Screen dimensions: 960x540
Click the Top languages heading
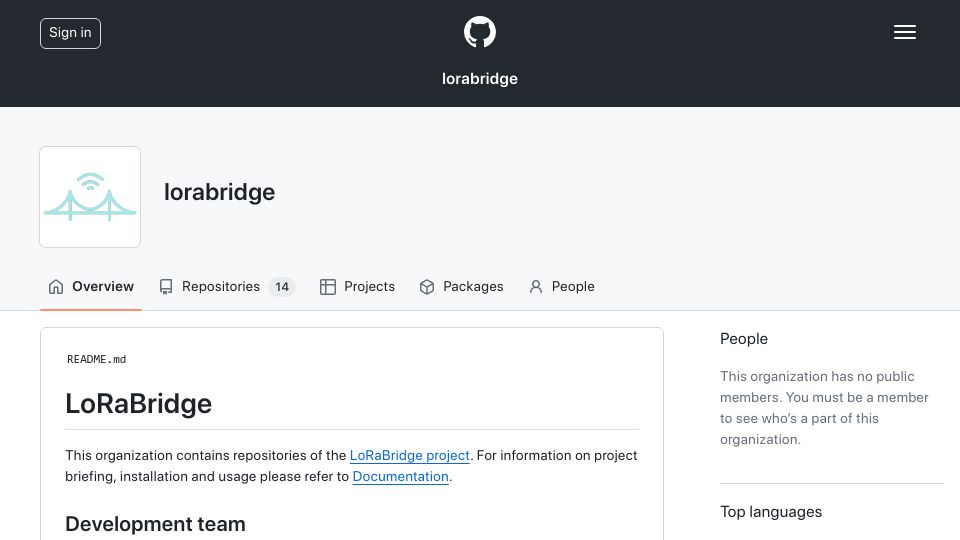(x=771, y=512)
